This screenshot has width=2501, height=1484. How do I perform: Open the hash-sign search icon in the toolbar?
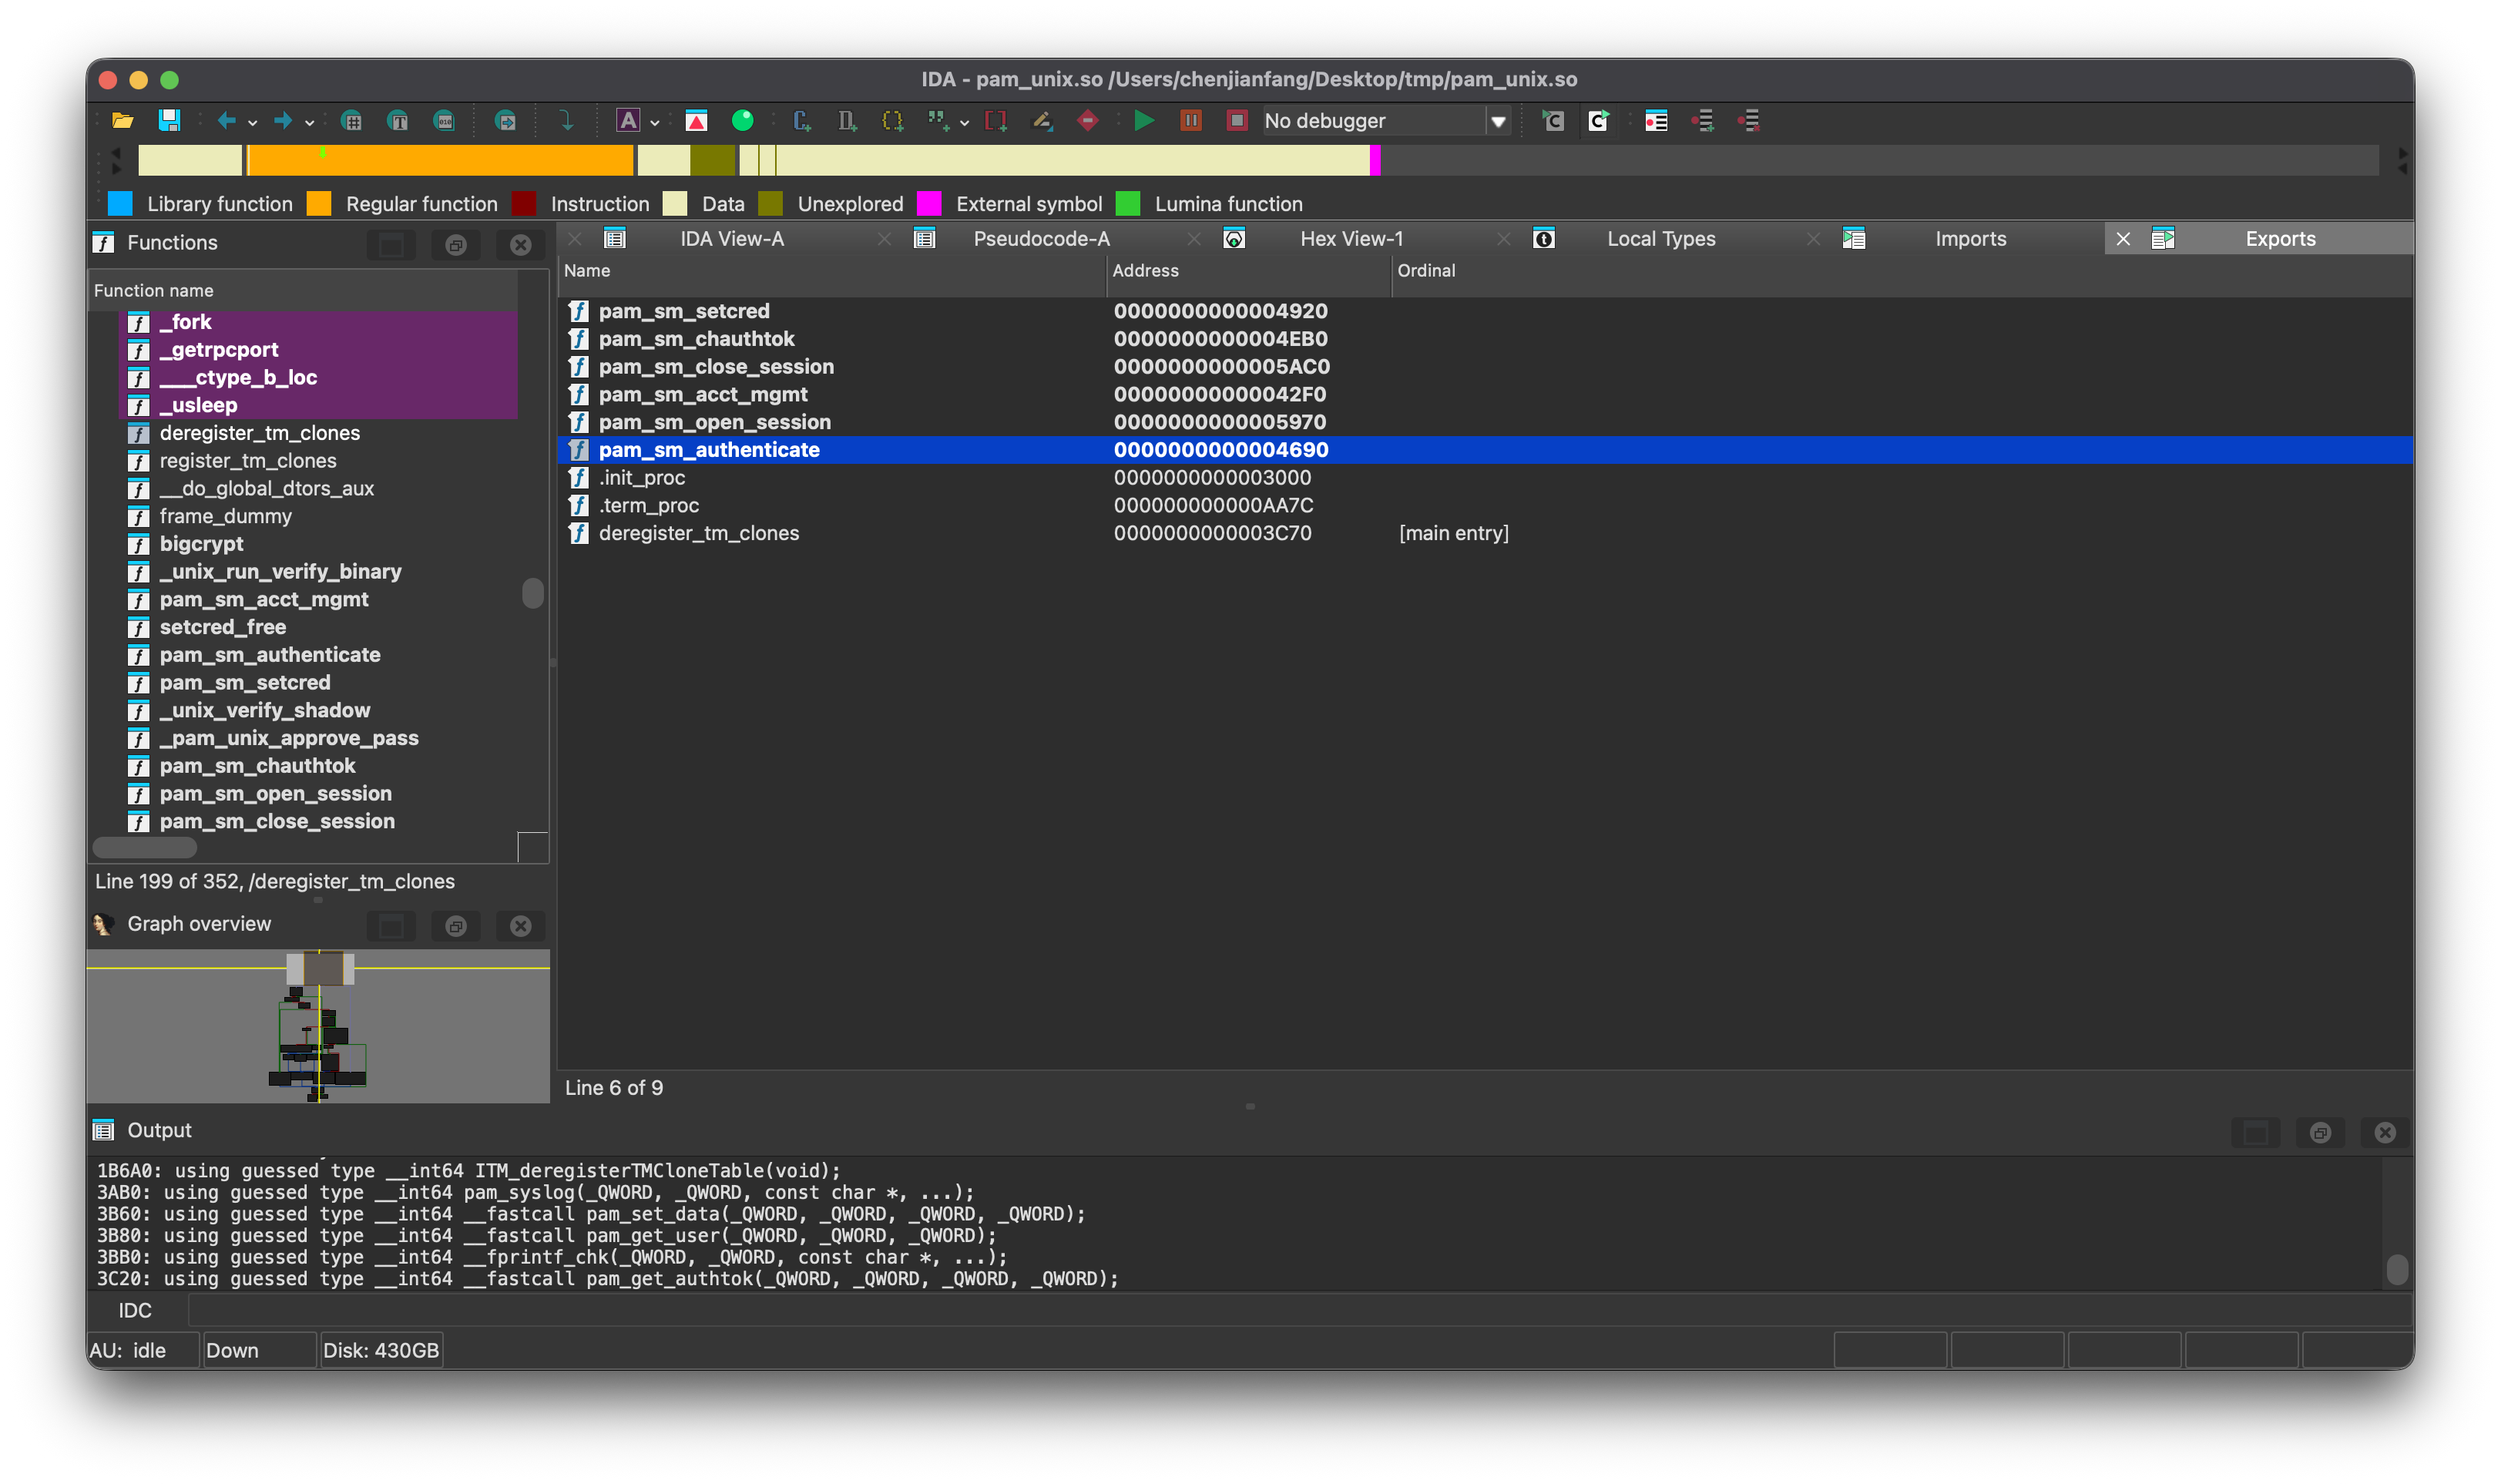click(351, 121)
